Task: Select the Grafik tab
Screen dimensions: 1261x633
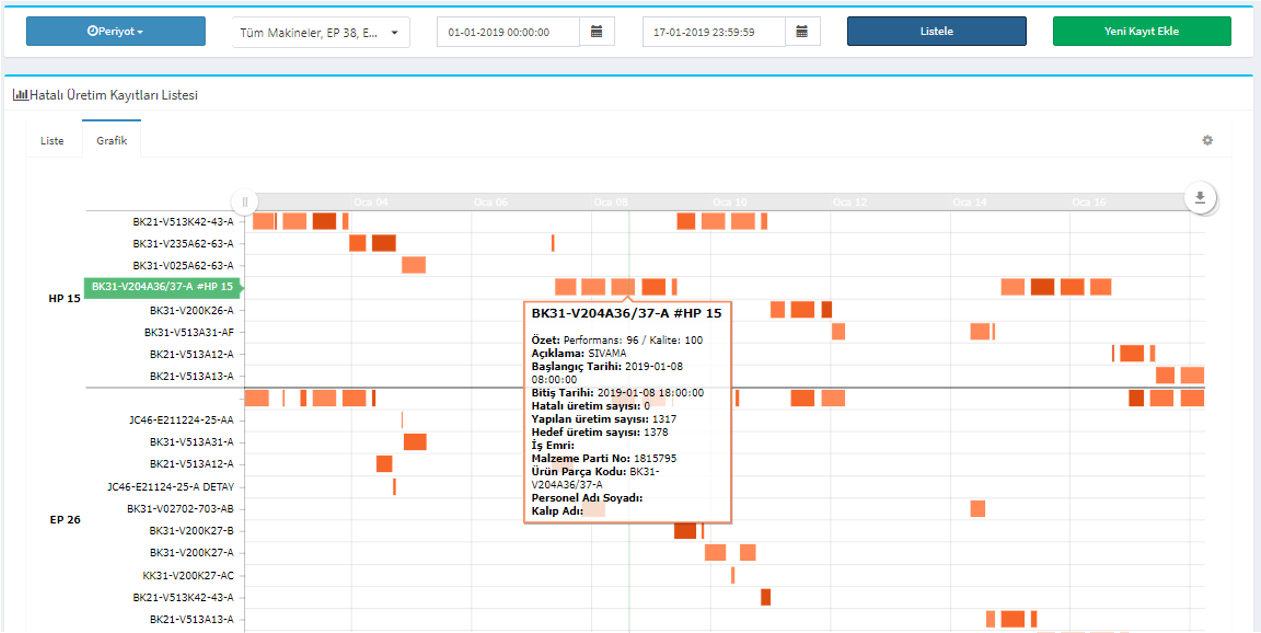Action: tap(111, 141)
